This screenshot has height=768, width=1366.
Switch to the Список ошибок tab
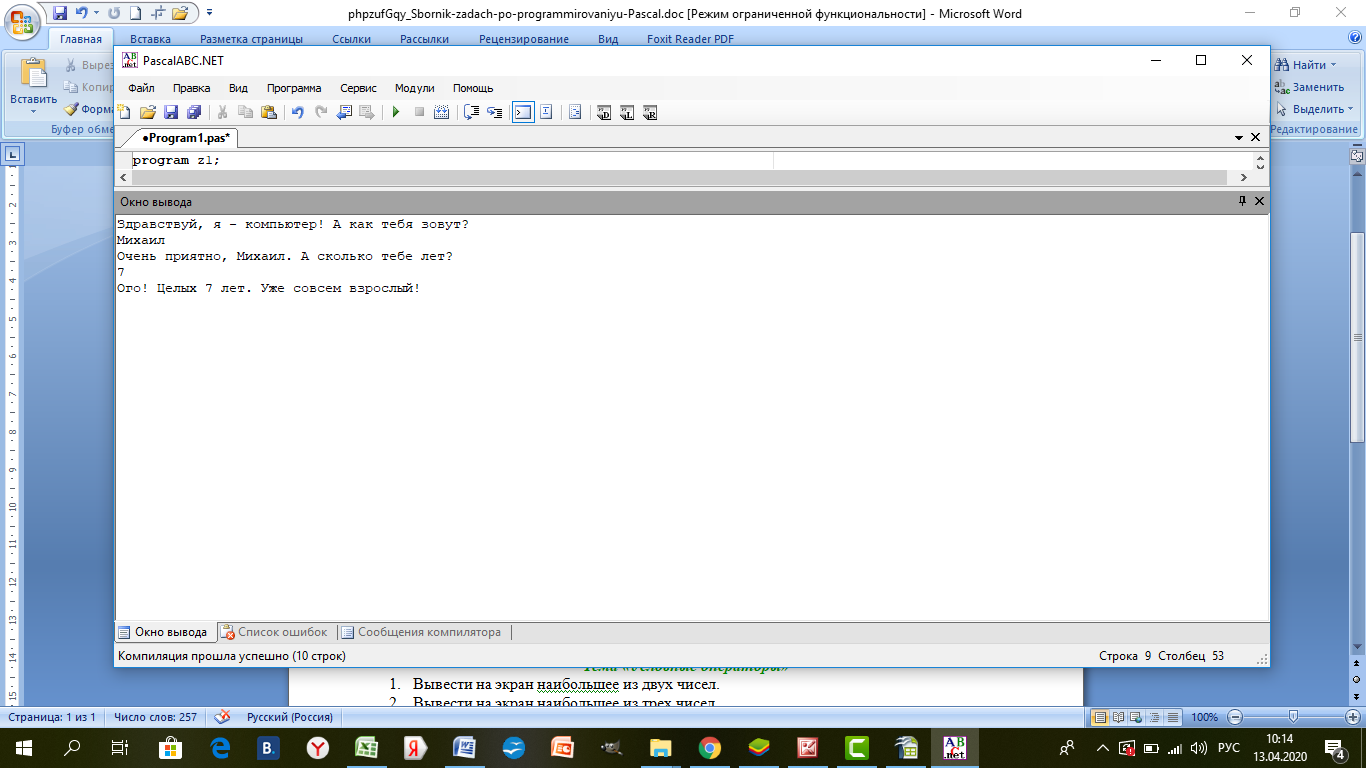click(x=273, y=632)
